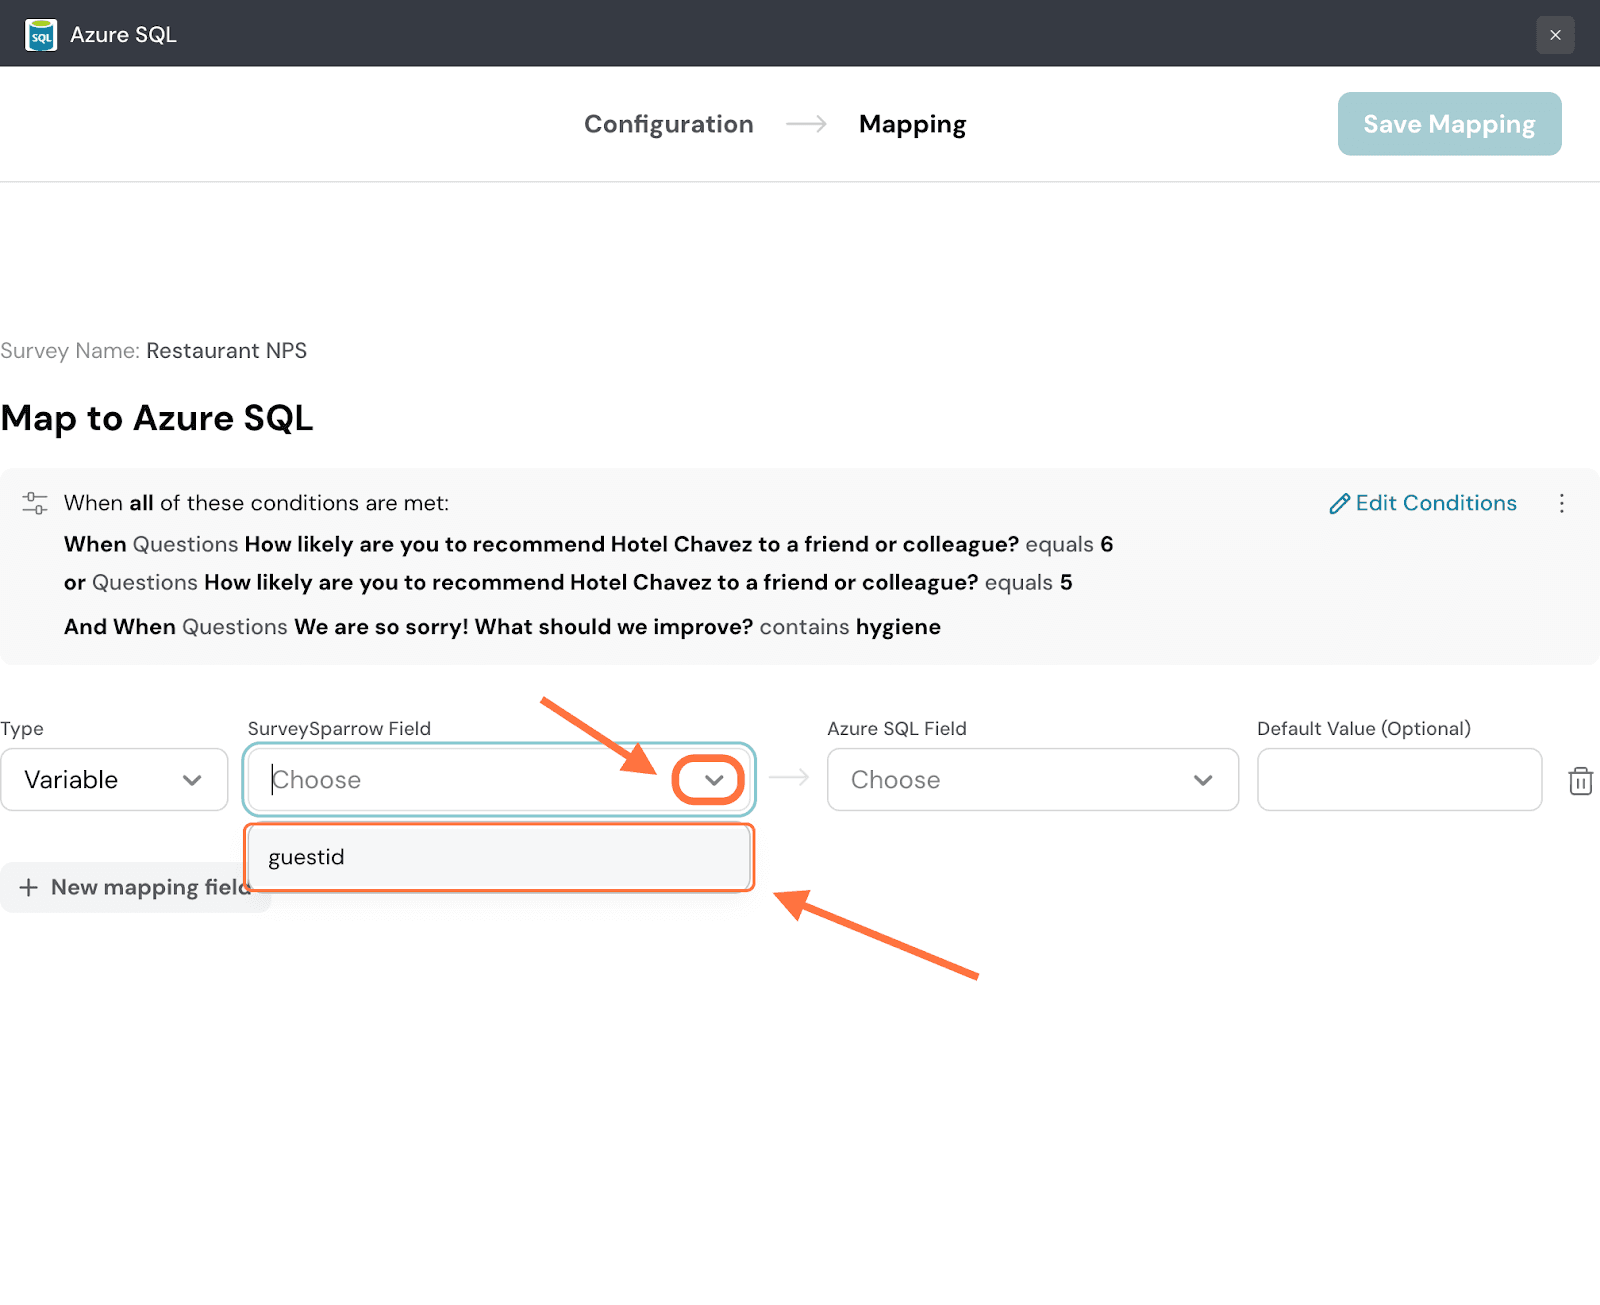The image size is (1600, 1305).
Task: Click the Azure SQL Field chevron arrow
Action: click(x=1203, y=780)
